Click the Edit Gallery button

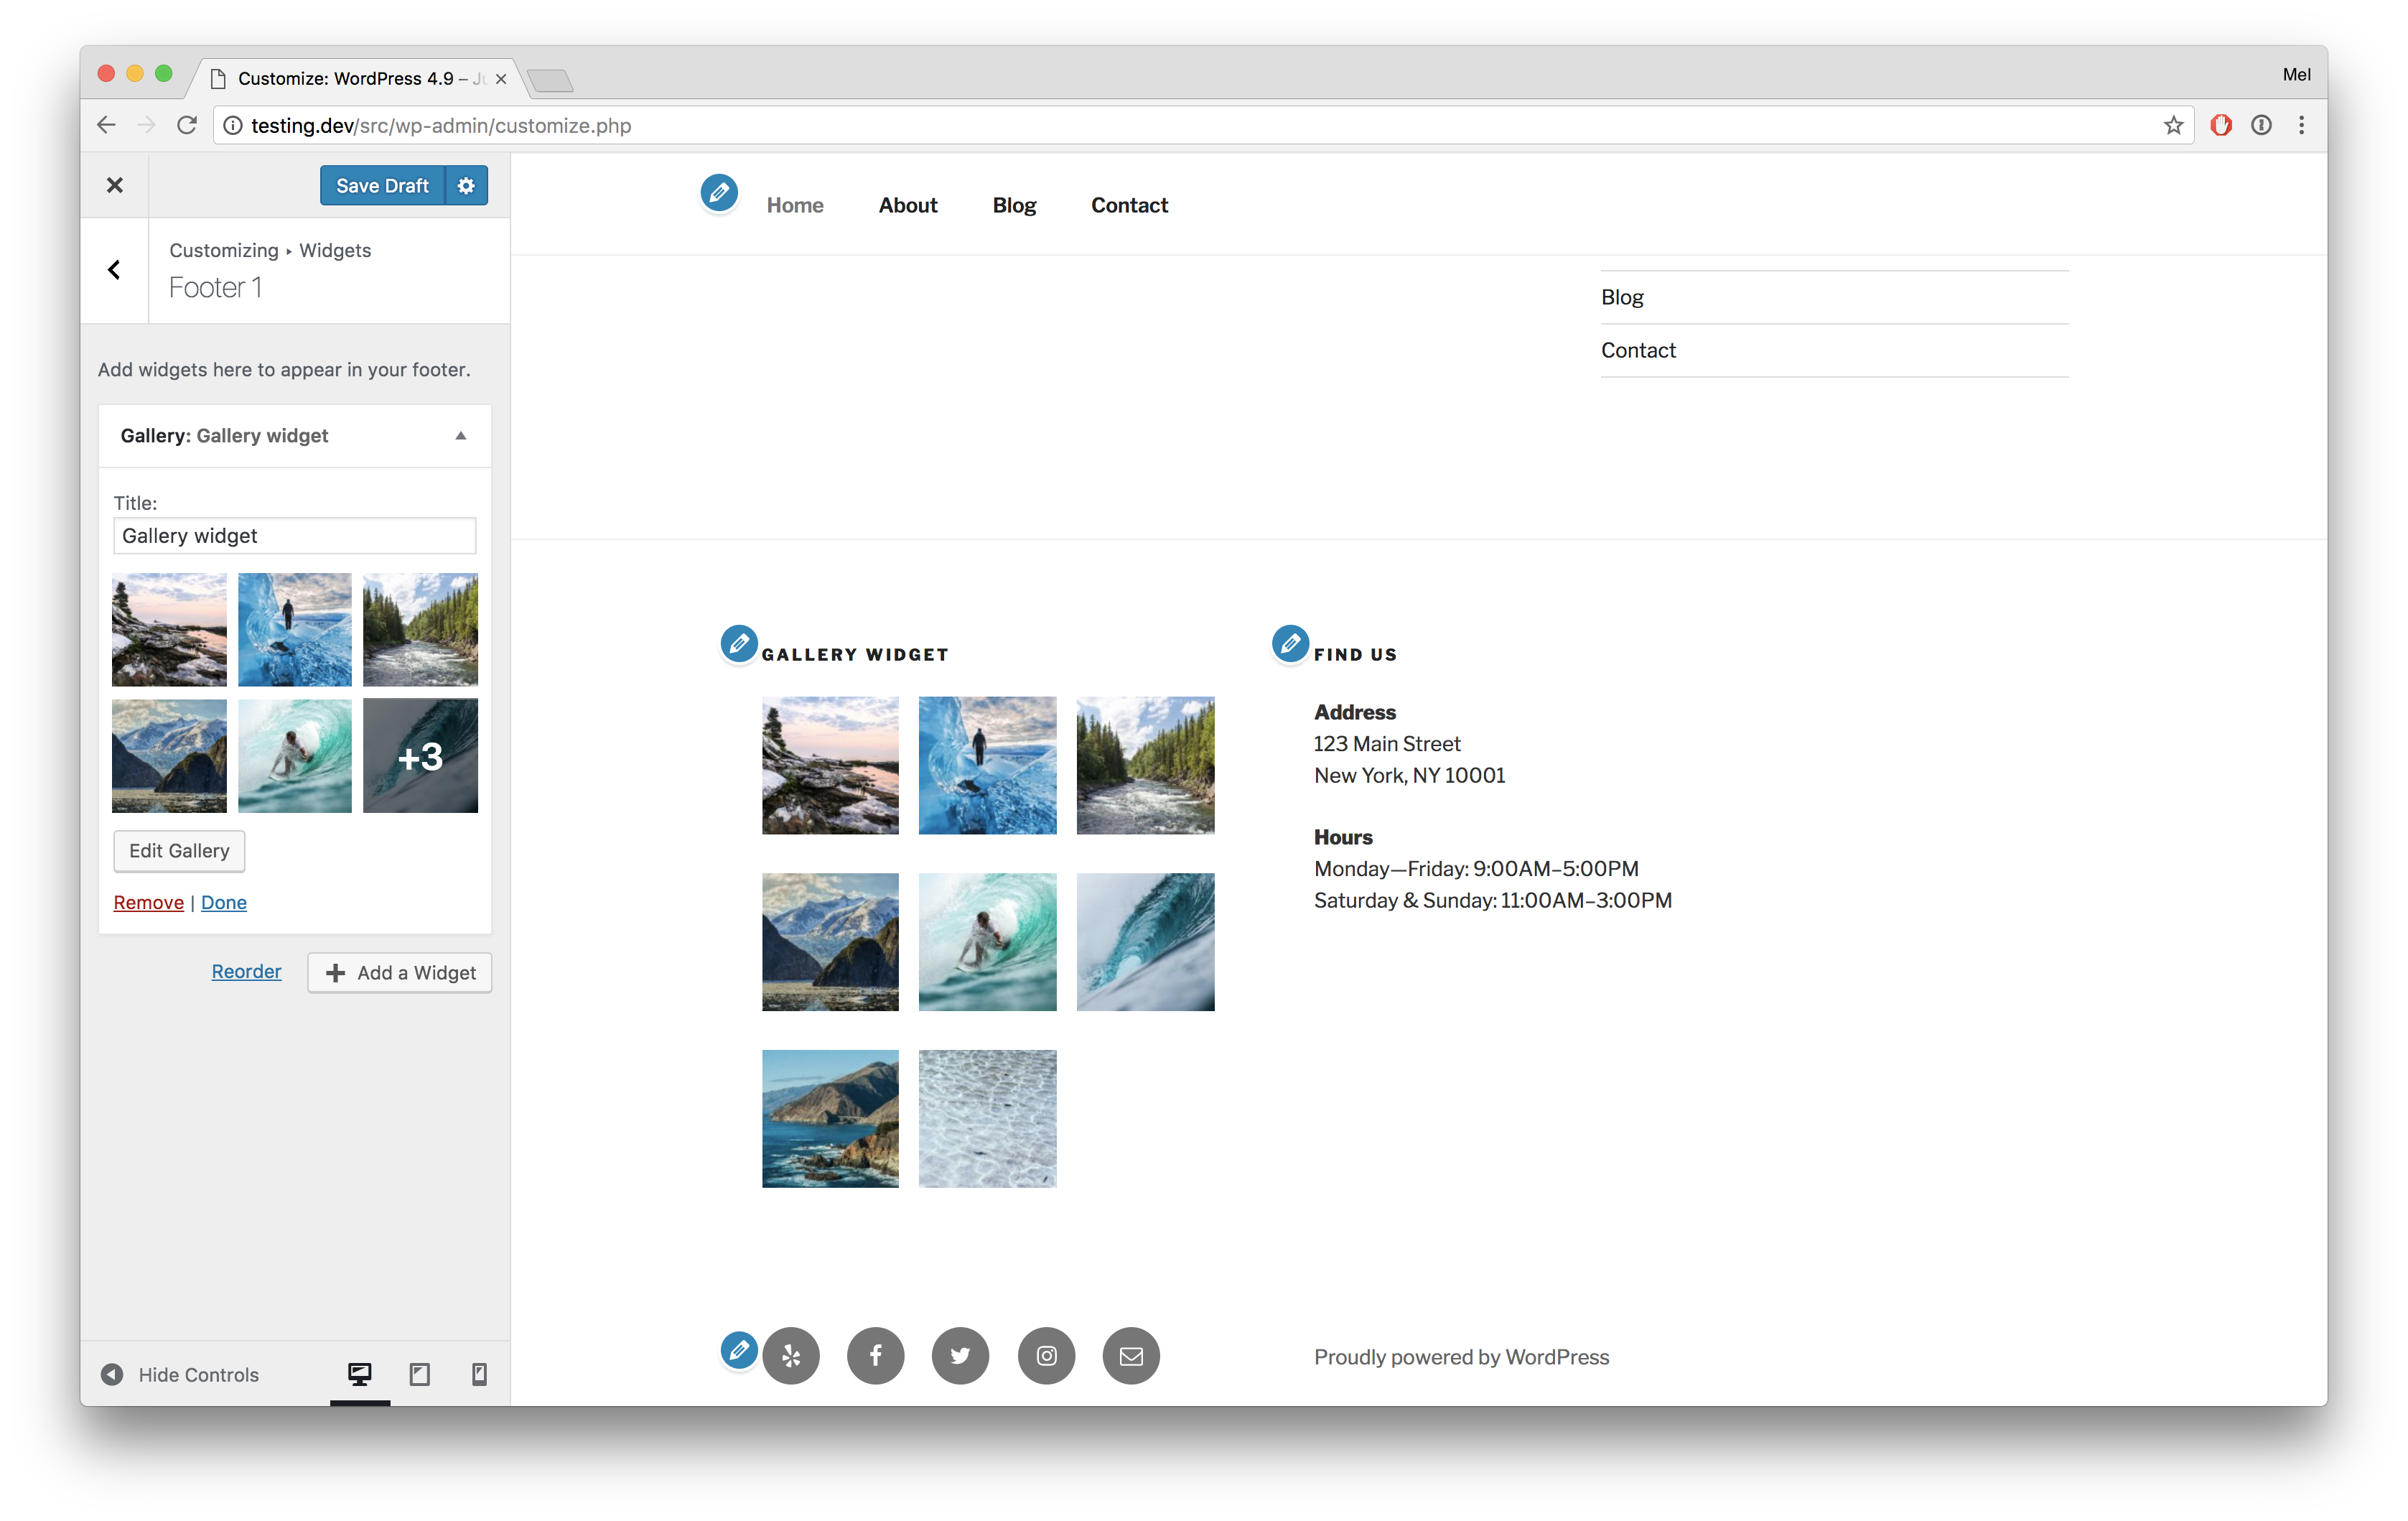tap(179, 851)
